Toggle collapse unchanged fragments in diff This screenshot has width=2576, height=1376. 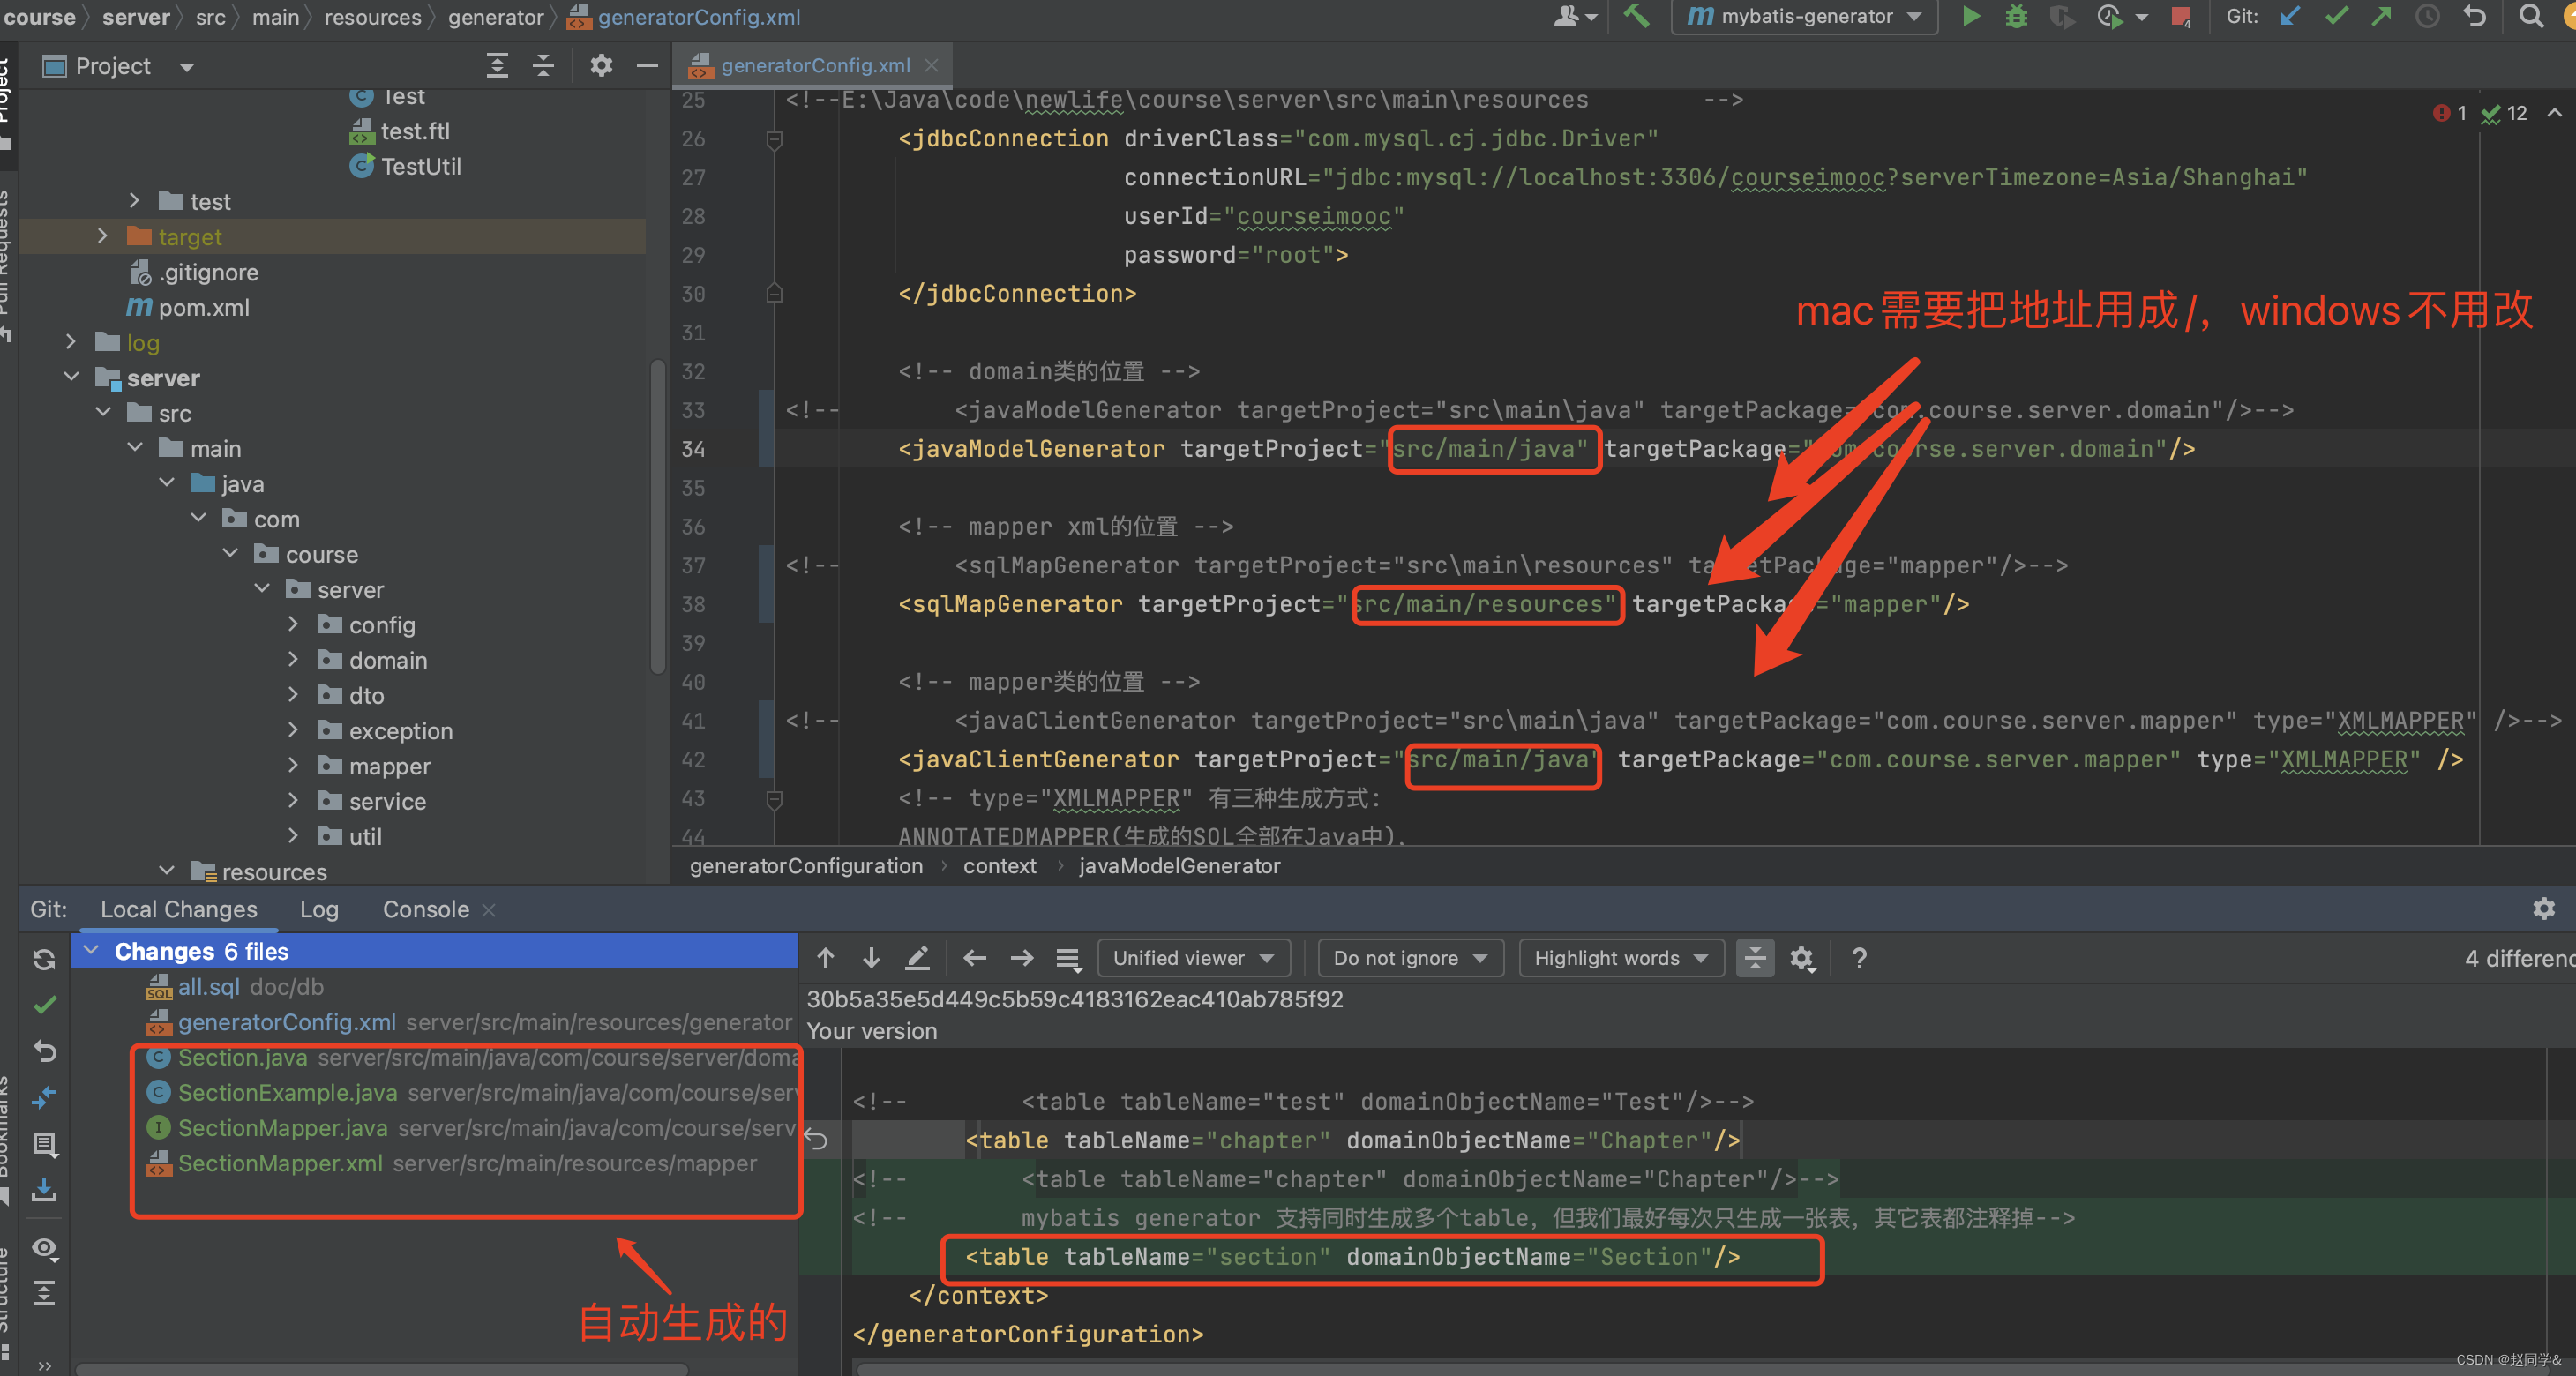(x=1754, y=959)
